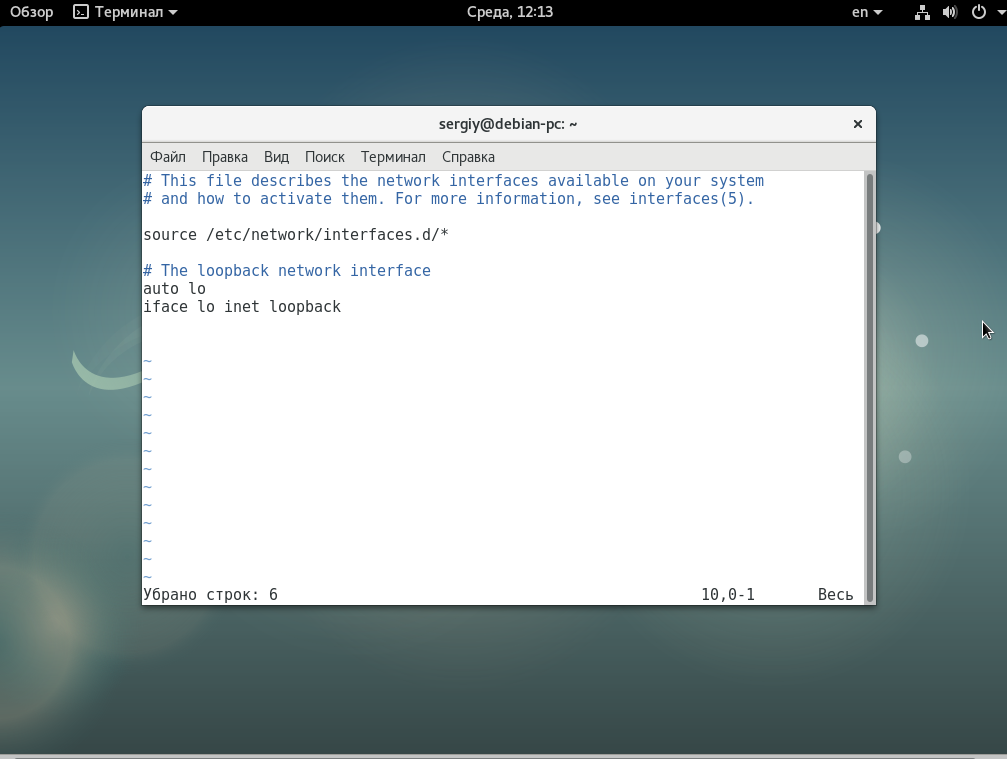Close the sergiy@debian-pc terminal window
This screenshot has width=1007, height=759.
(x=857, y=124)
